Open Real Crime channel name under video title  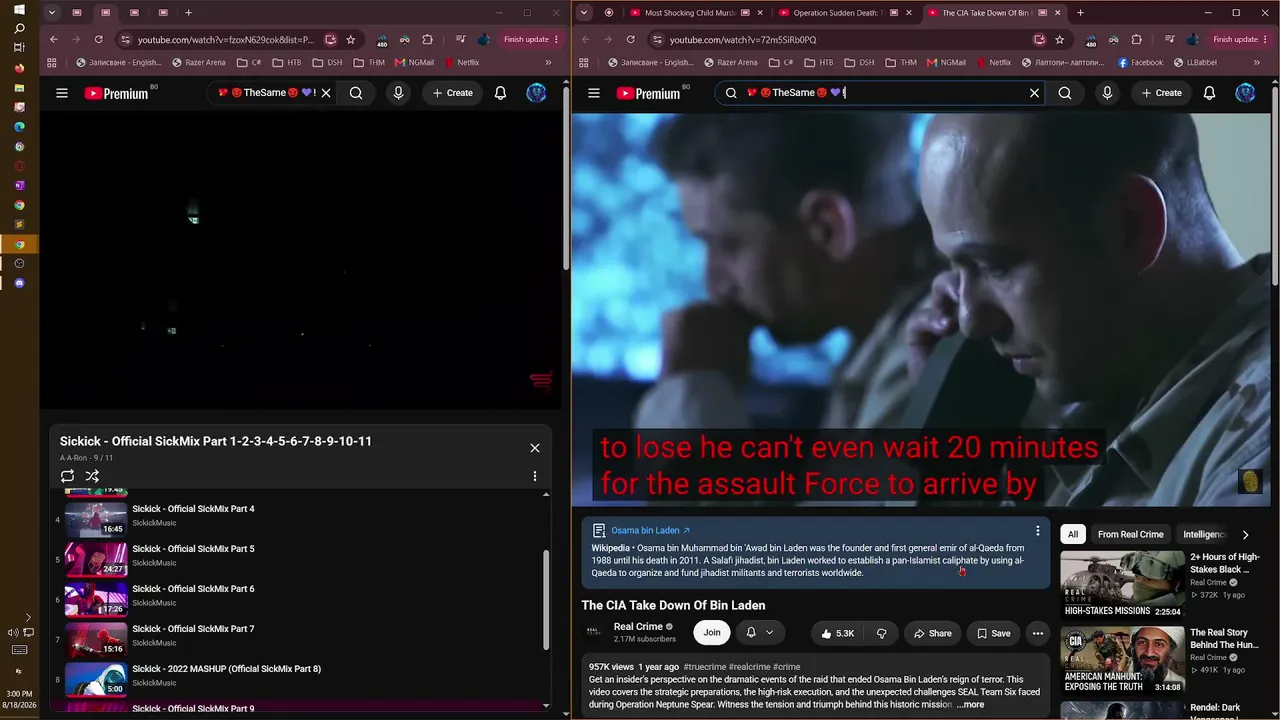pos(638,627)
